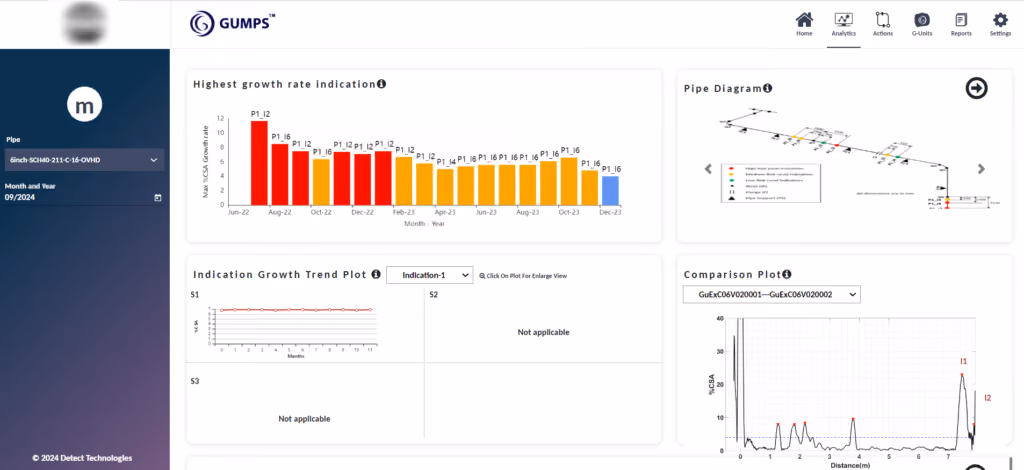Open the Indication-1 dropdown
This screenshot has height=470, width=1024.
pyautogui.click(x=430, y=275)
